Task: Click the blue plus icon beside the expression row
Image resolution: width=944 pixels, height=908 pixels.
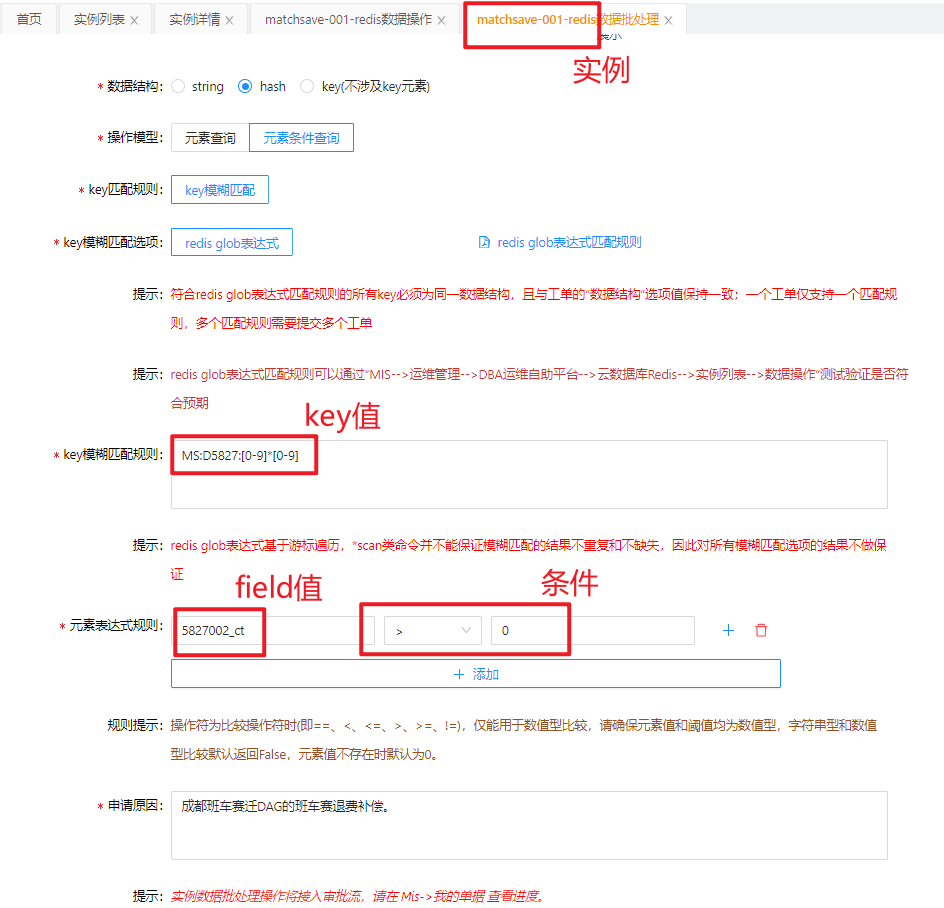Action: (x=728, y=630)
